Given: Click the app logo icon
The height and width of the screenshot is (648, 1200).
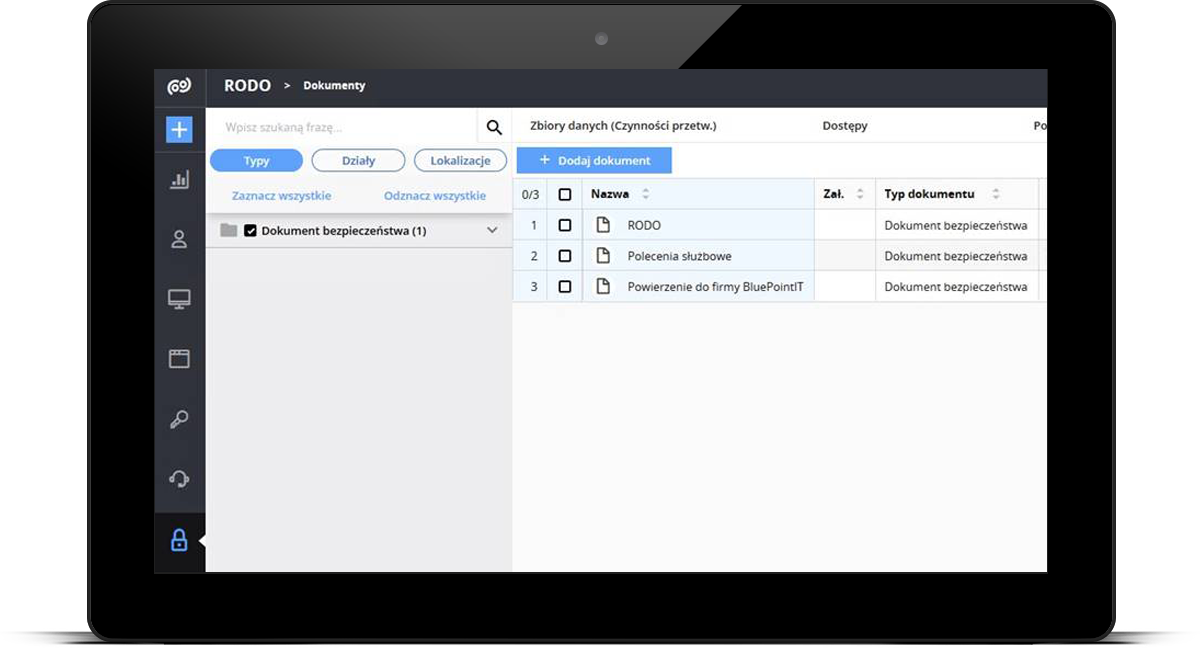Looking at the screenshot, I should tap(179, 87).
